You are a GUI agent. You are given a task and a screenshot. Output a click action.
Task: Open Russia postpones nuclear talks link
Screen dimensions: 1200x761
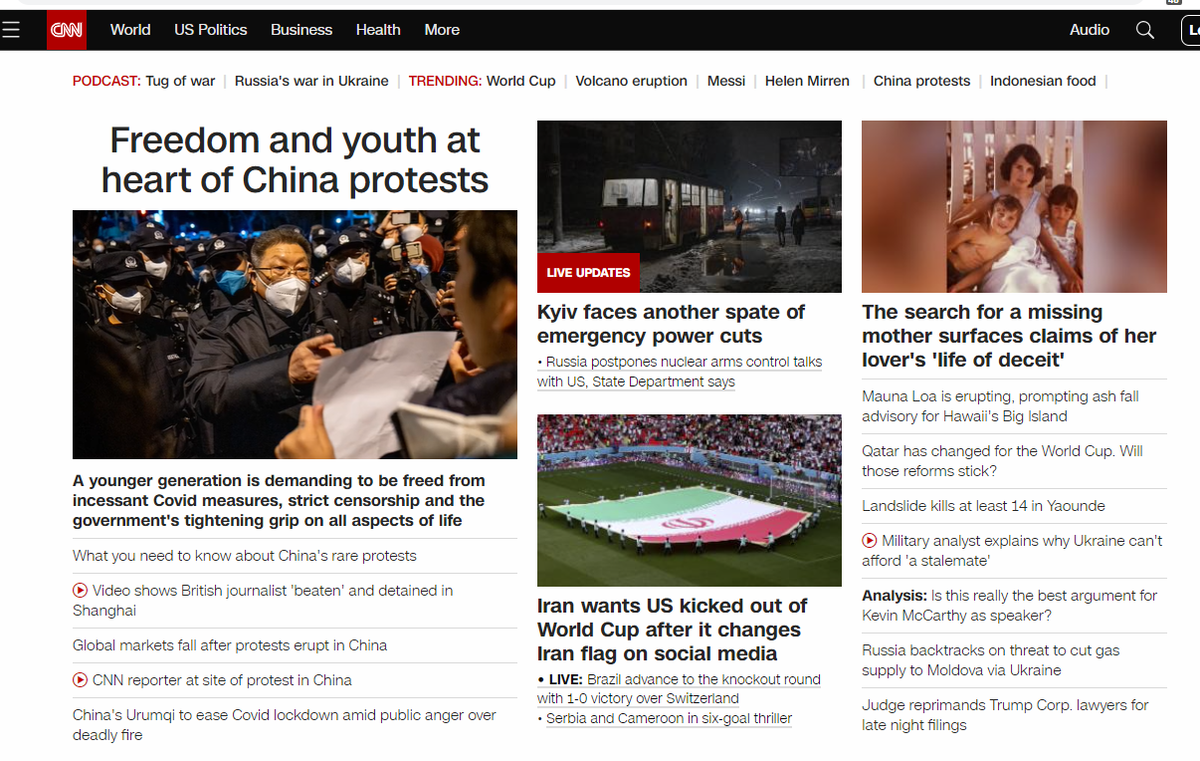680,372
